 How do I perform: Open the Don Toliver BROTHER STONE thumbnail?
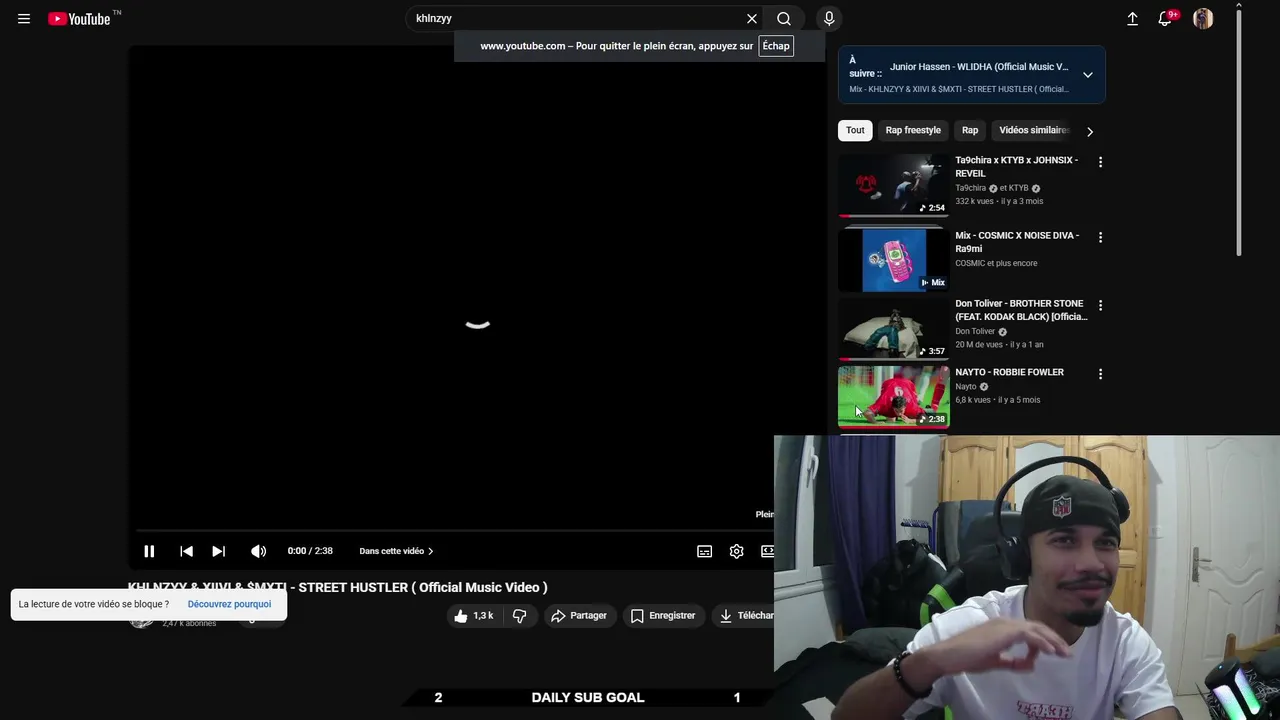893,327
